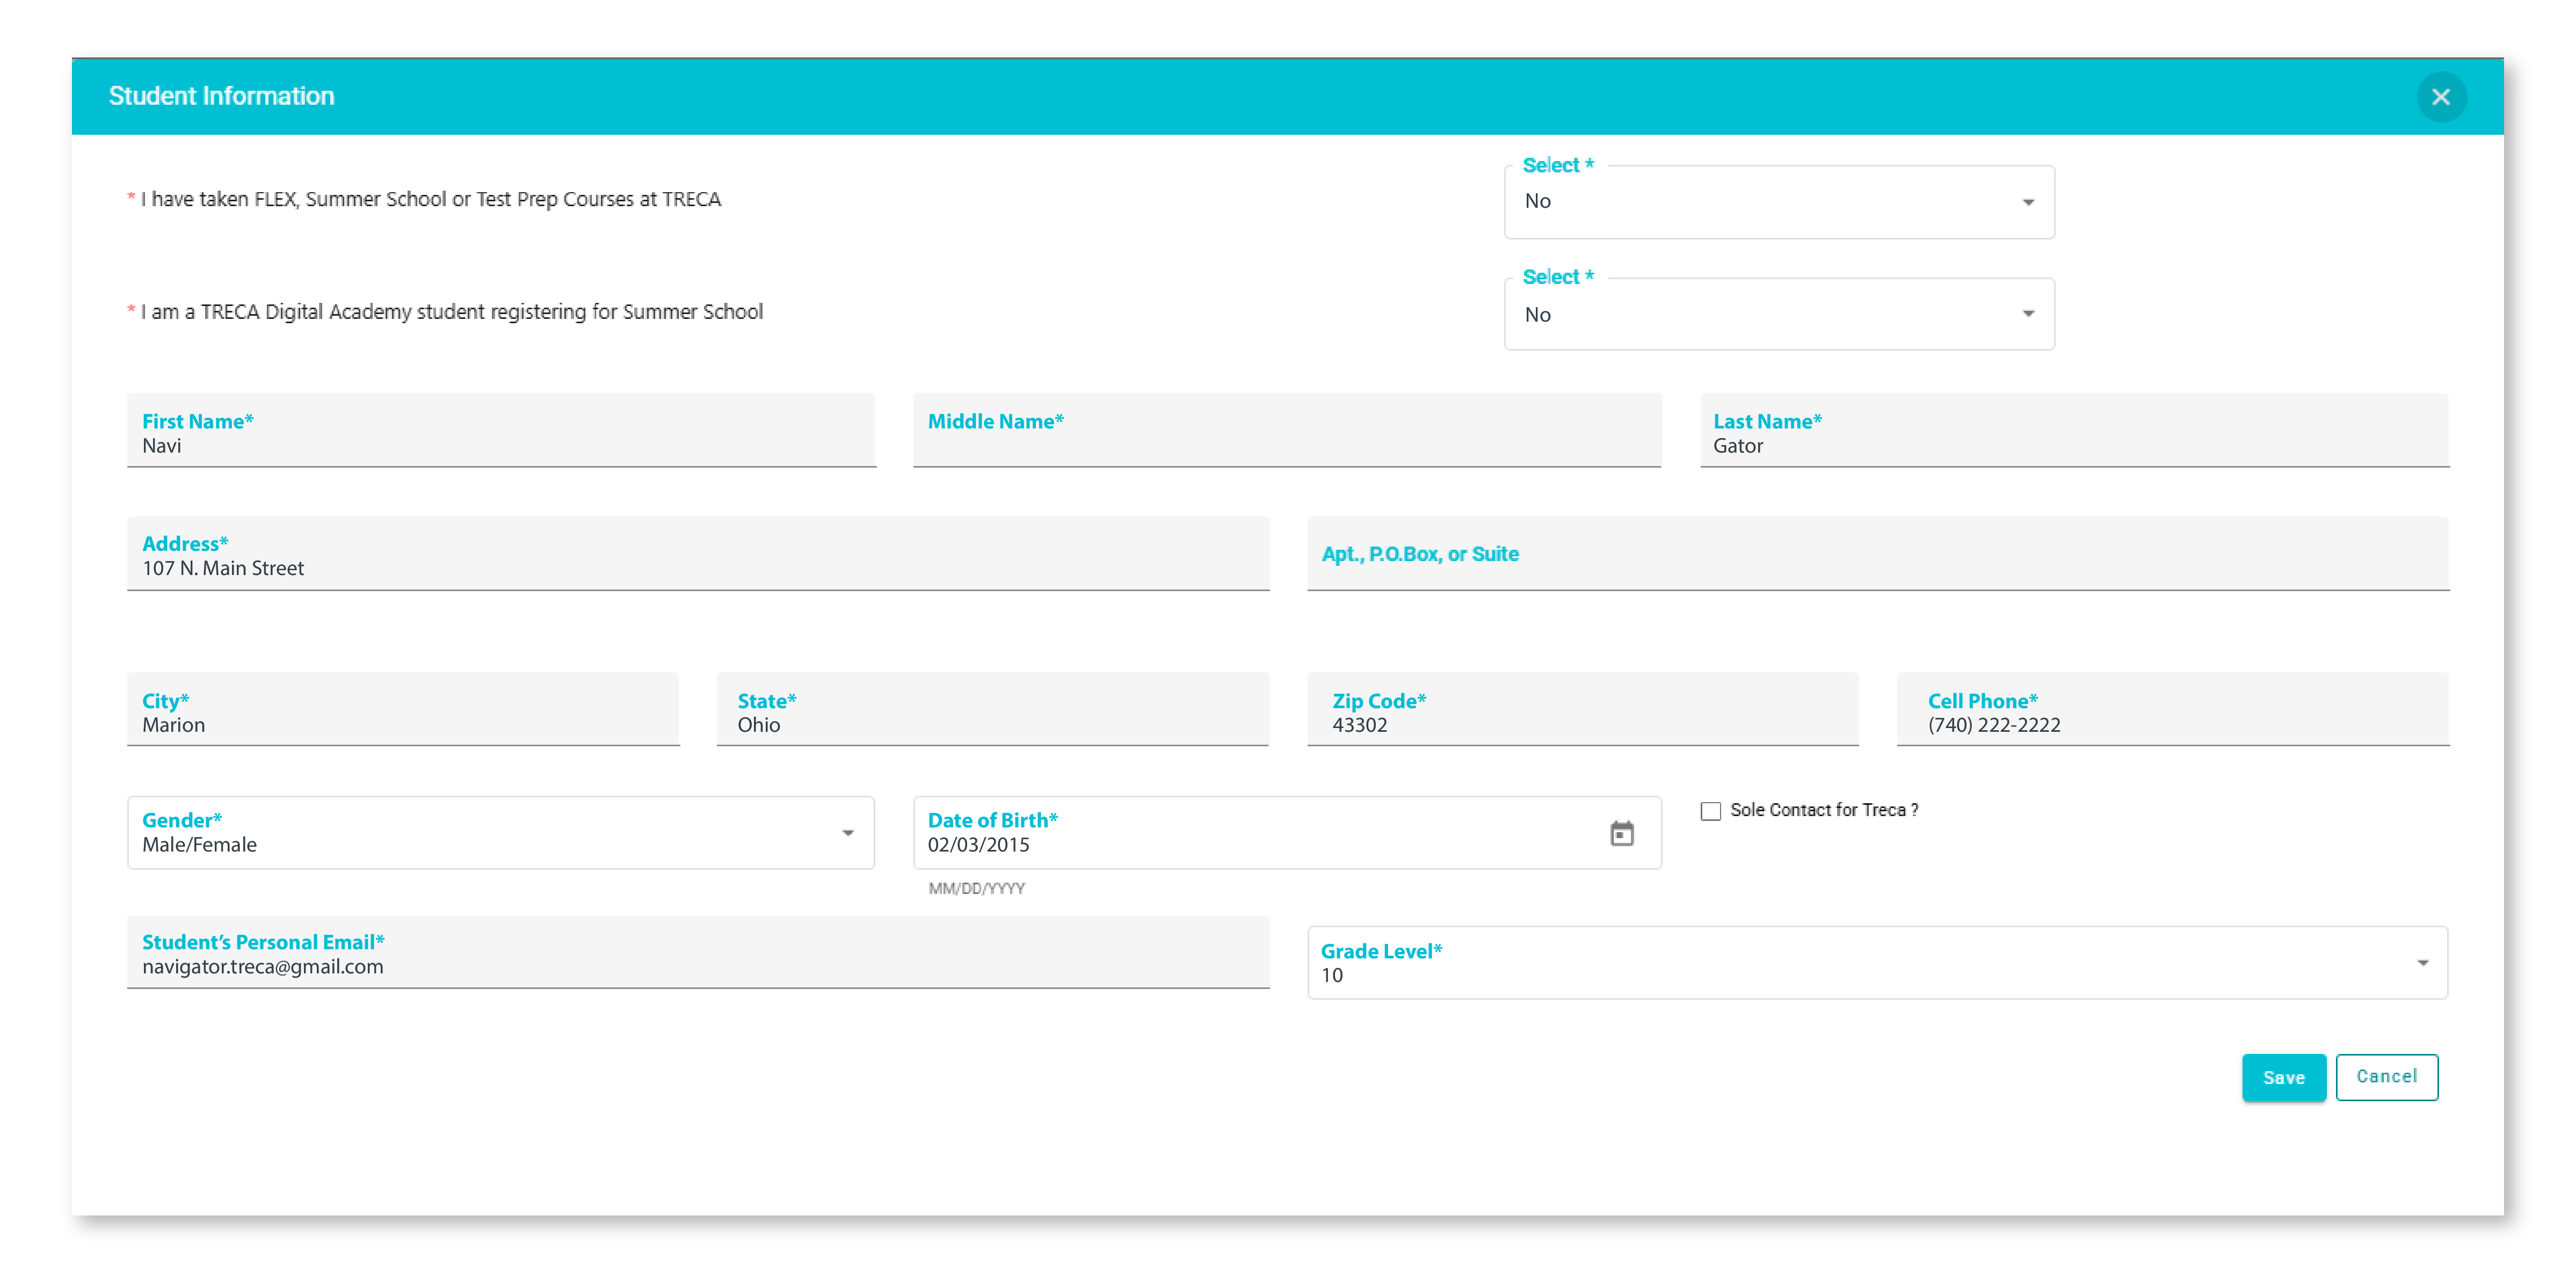Focus the City field
Screen dimensions: 2576x1273
pyautogui.click(x=402, y=724)
